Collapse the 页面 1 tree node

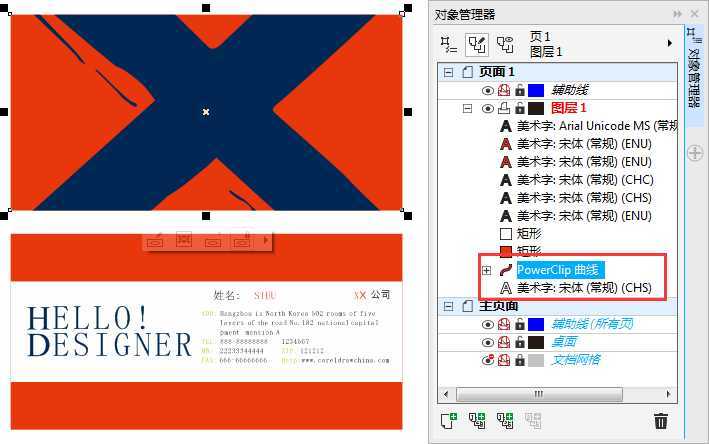click(x=448, y=72)
